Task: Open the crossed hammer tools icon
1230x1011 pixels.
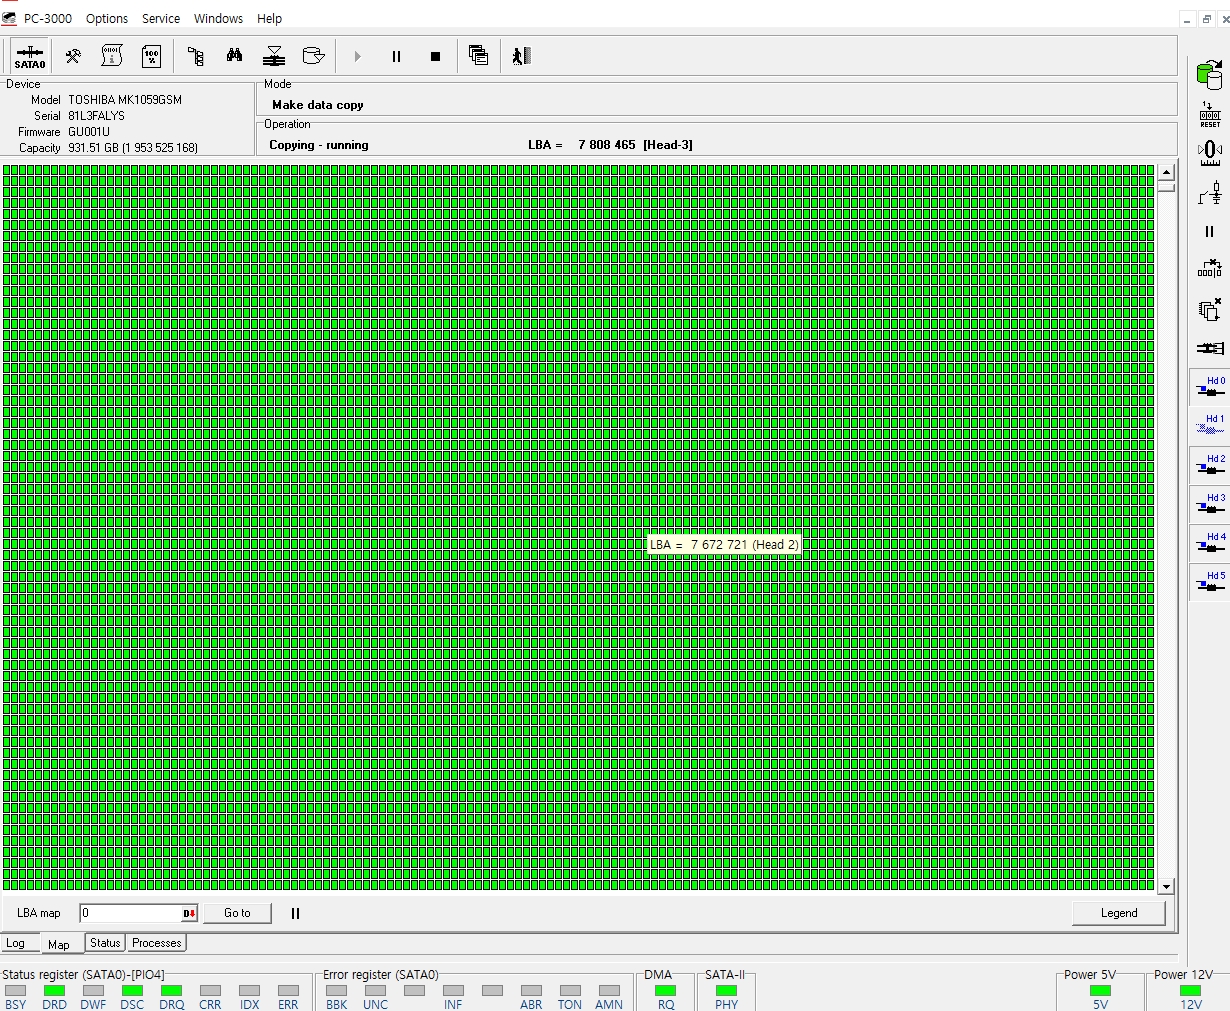Action: pyautogui.click(x=73, y=56)
